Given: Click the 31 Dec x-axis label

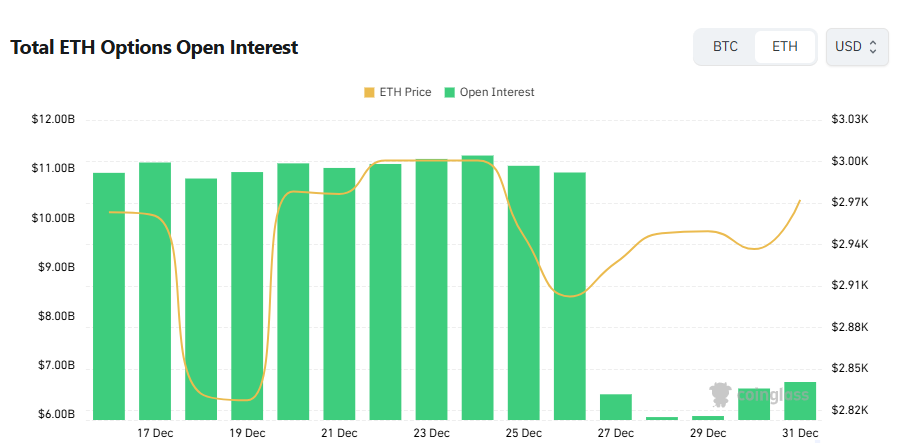Looking at the screenshot, I should pyautogui.click(x=800, y=433).
